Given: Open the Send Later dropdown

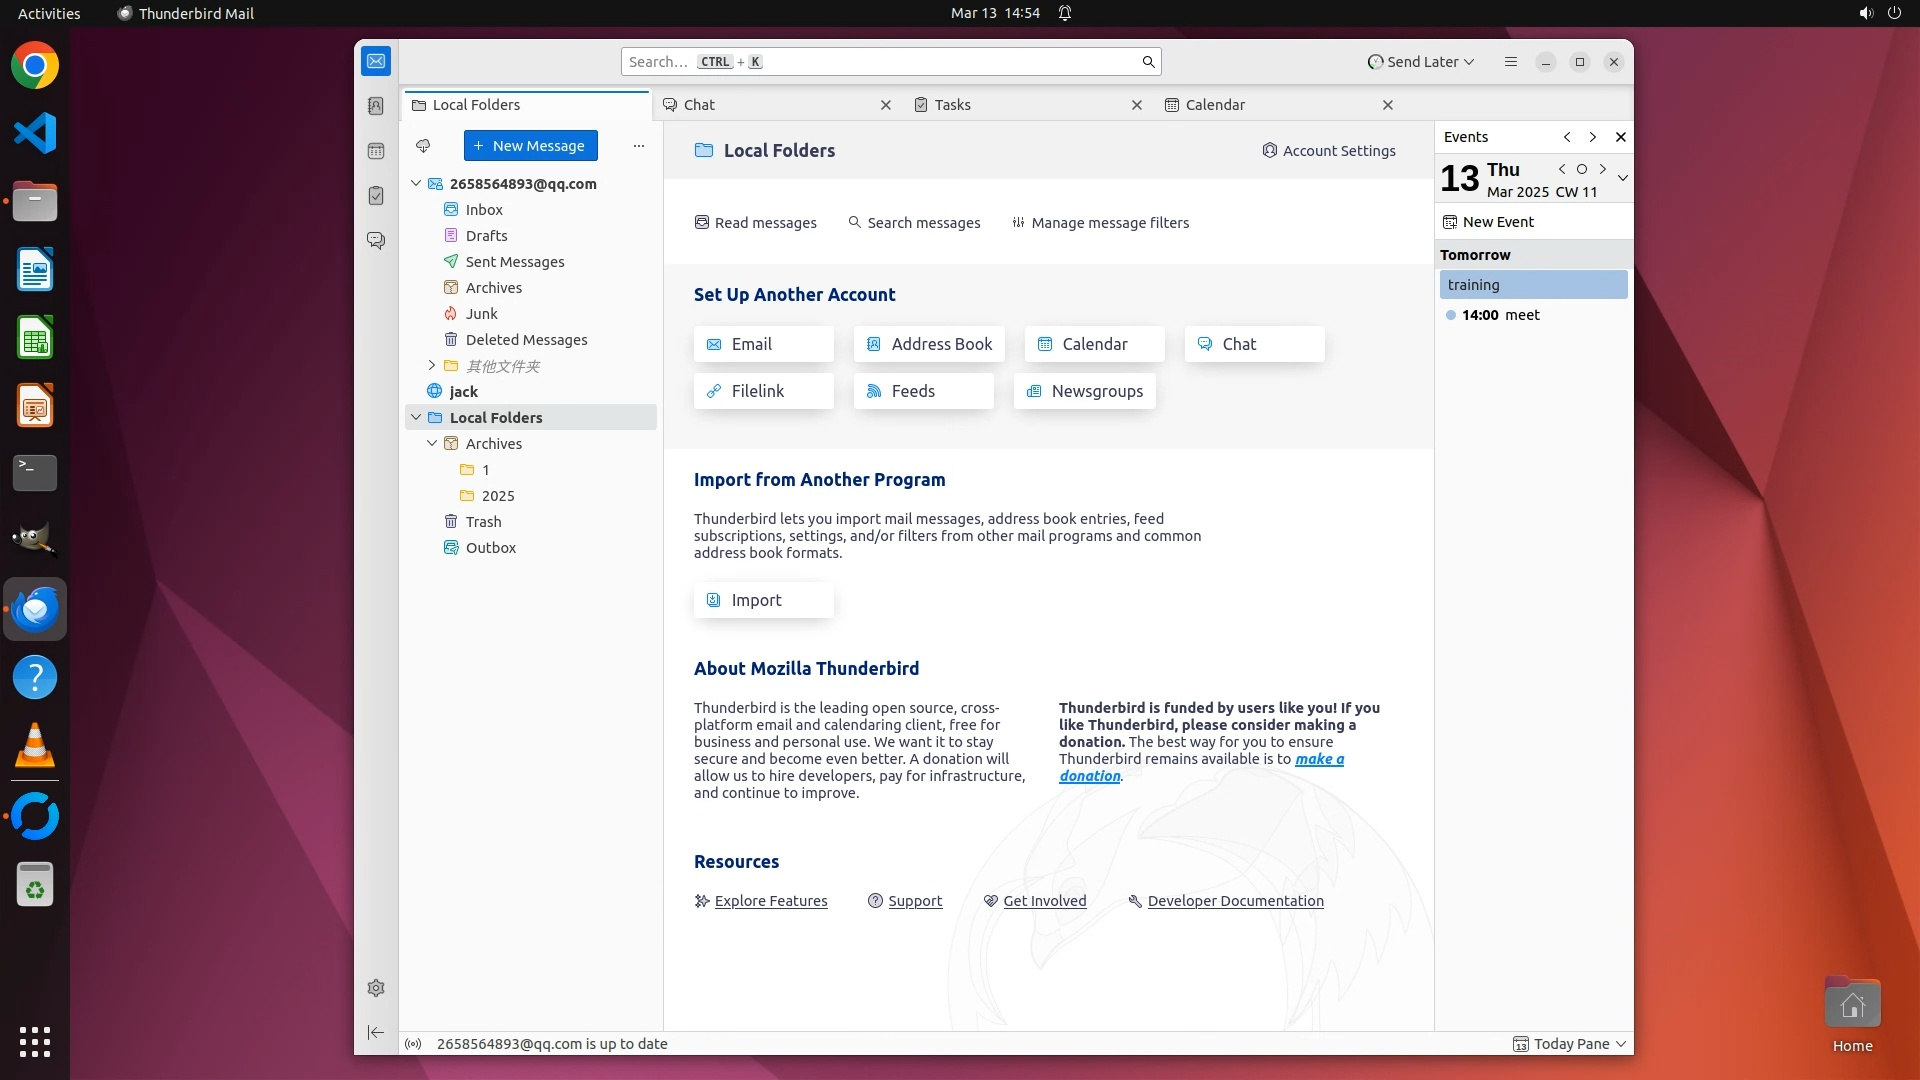Looking at the screenshot, I should 1421,62.
